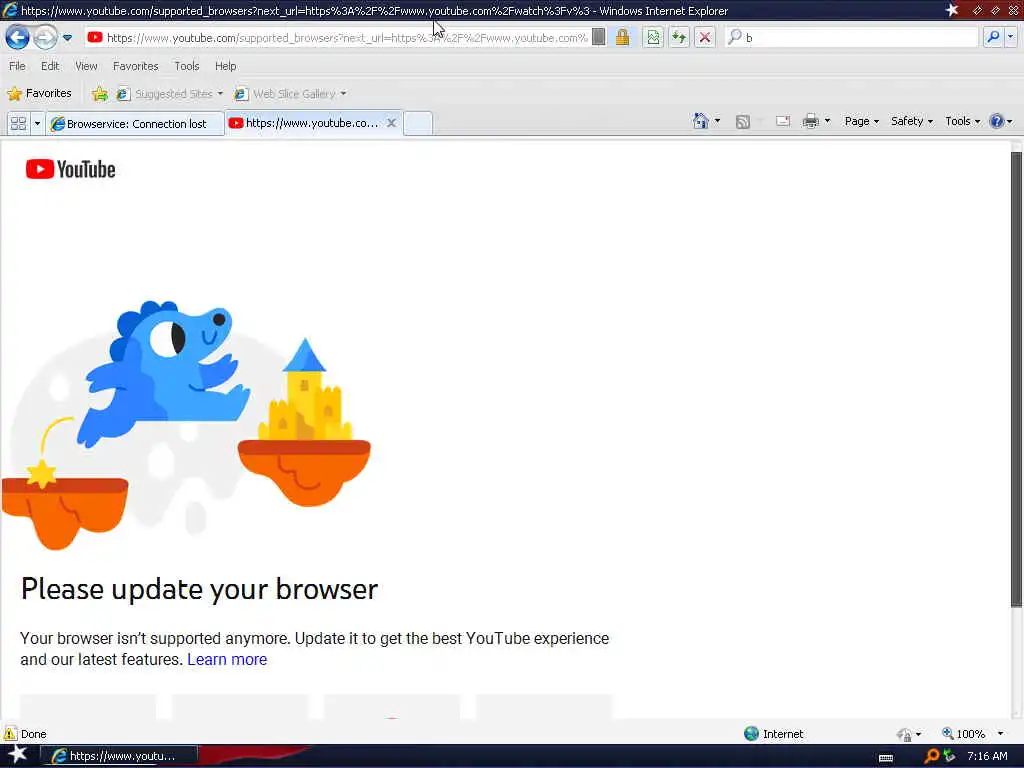Click the Forward navigation arrow button

click(x=45, y=37)
